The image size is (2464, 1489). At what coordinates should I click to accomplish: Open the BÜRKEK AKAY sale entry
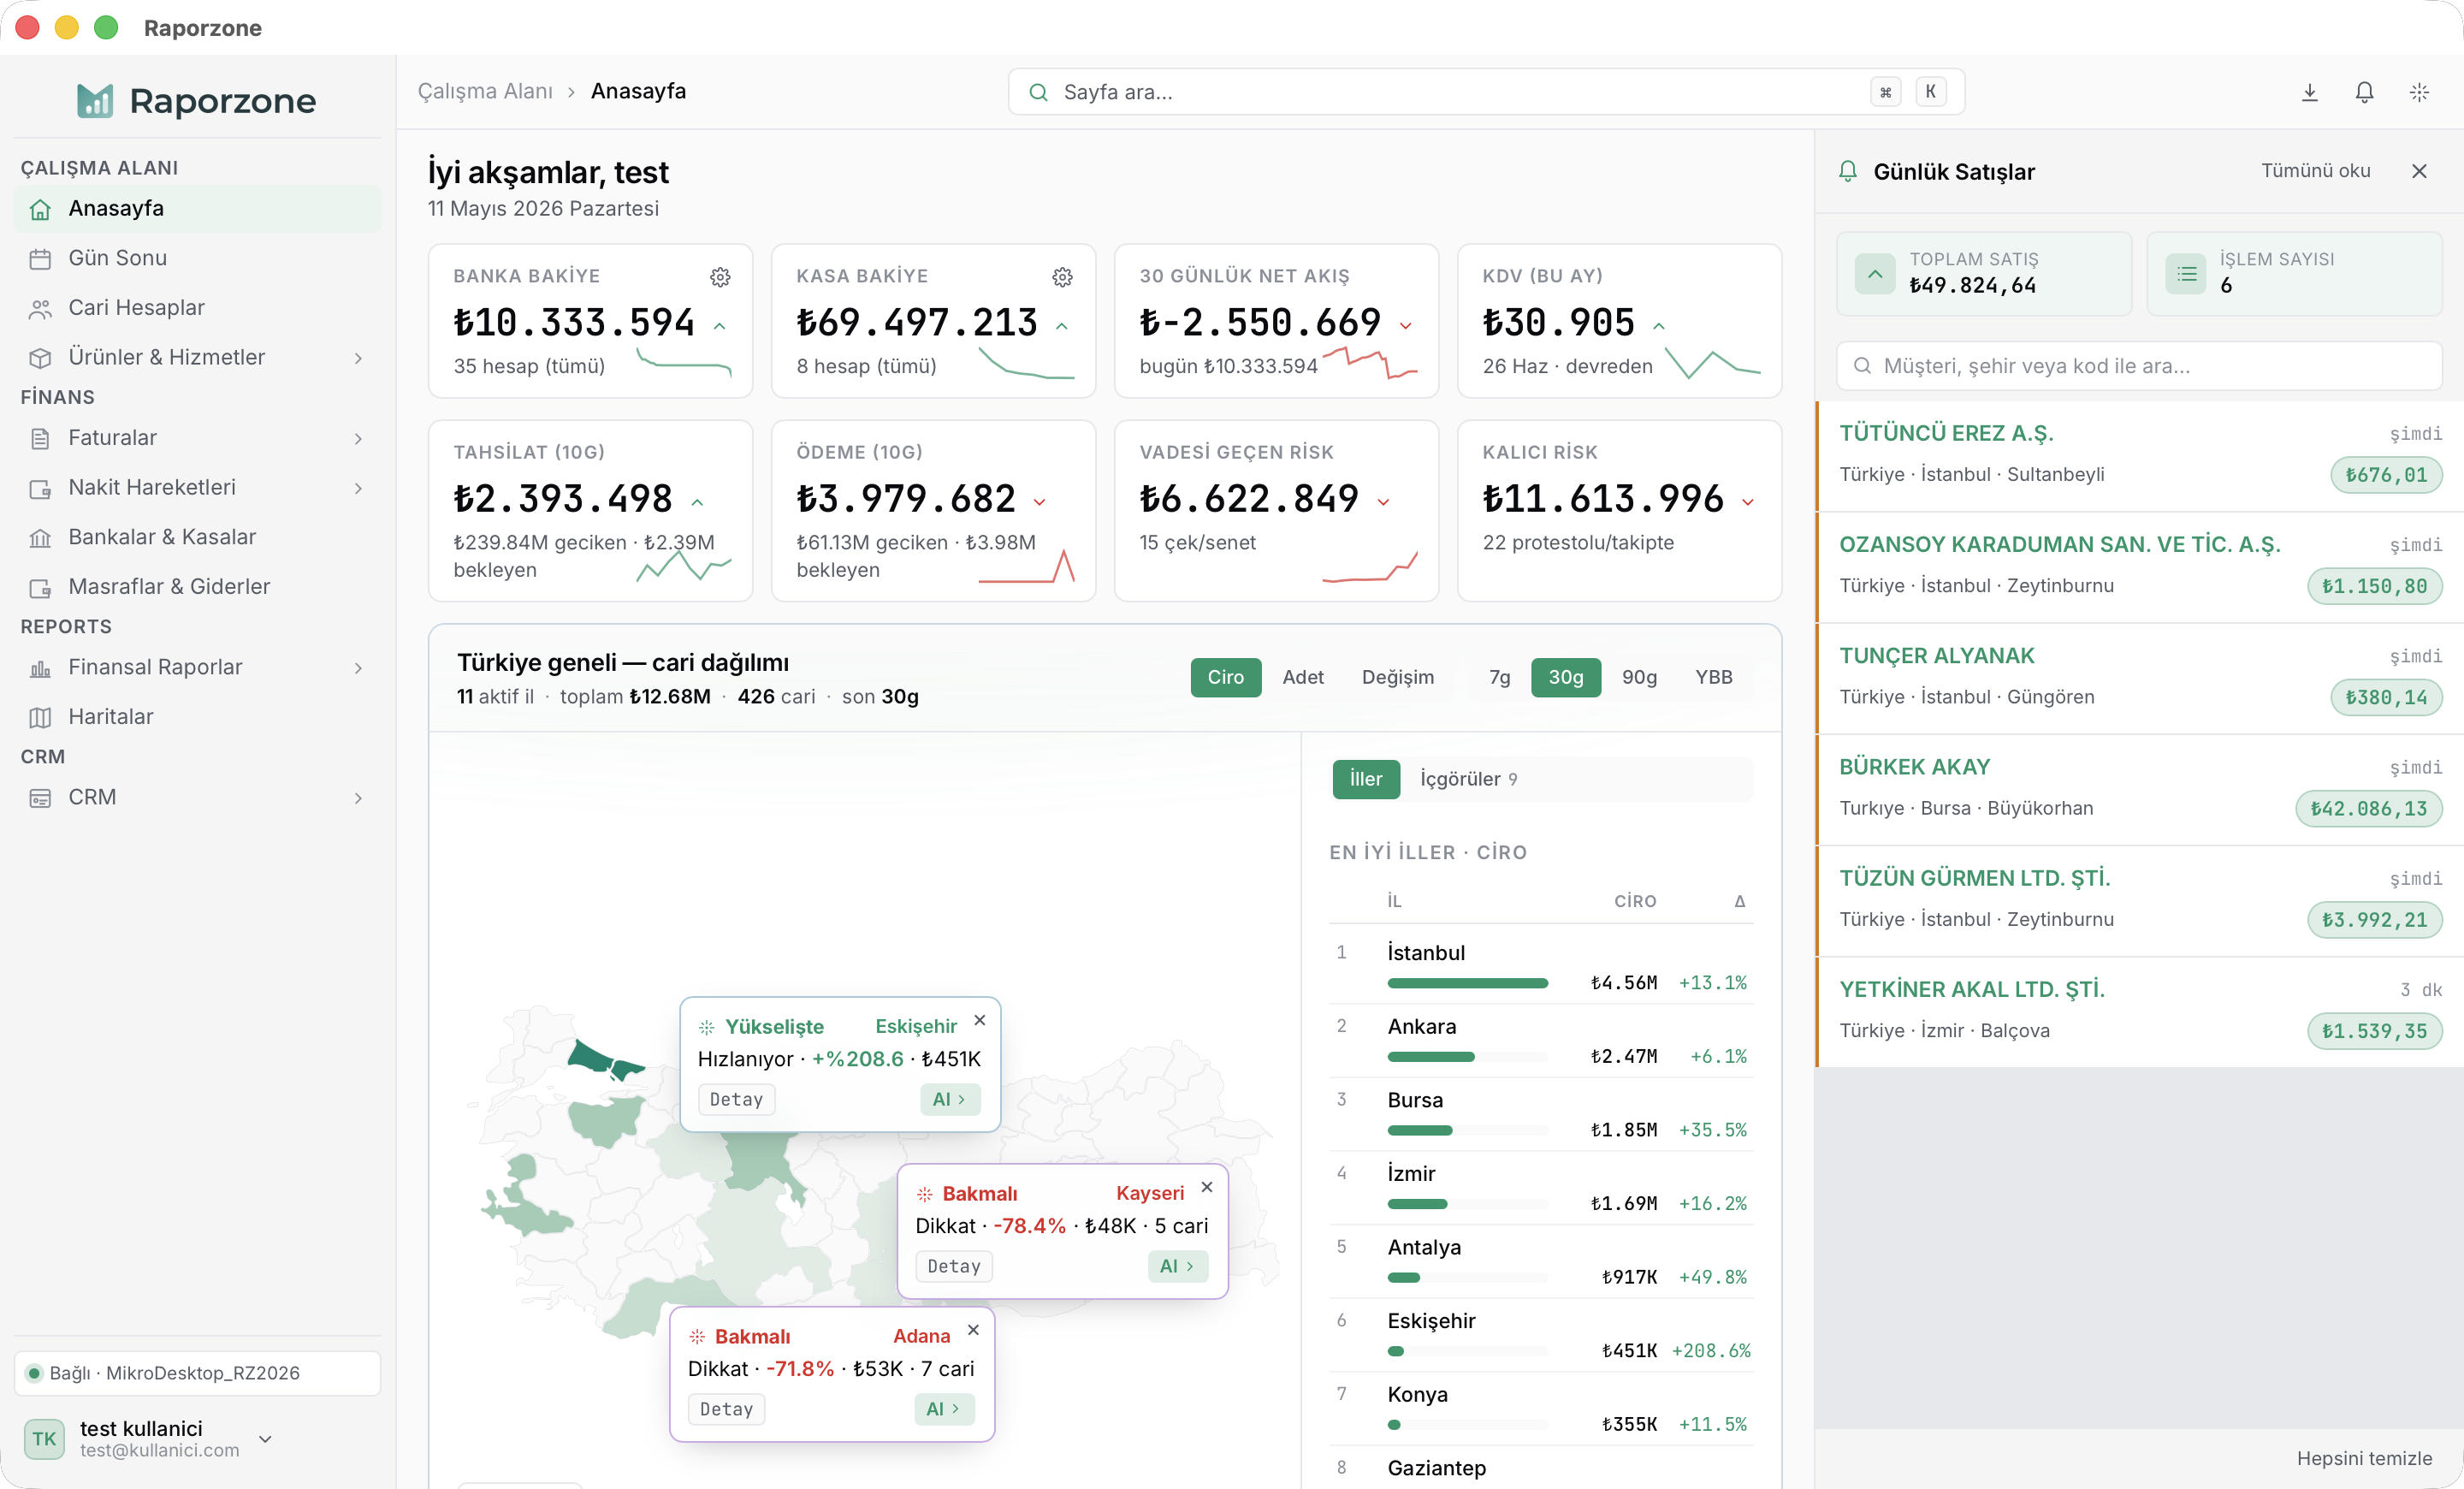pyautogui.click(x=2139, y=790)
